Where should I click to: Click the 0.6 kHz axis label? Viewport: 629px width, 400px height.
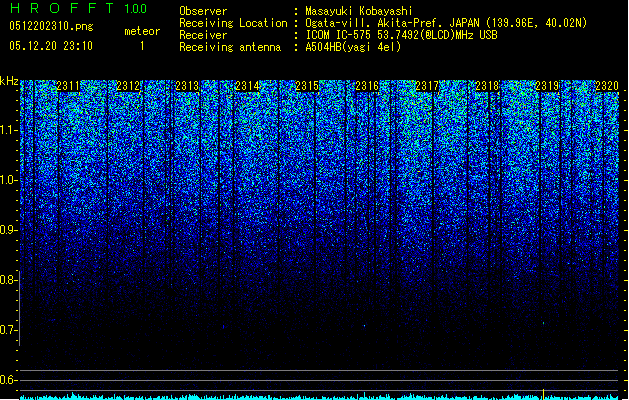pos(8,380)
